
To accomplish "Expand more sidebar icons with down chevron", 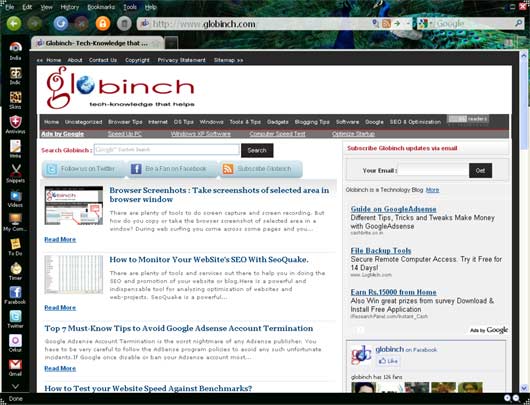I will (15, 386).
